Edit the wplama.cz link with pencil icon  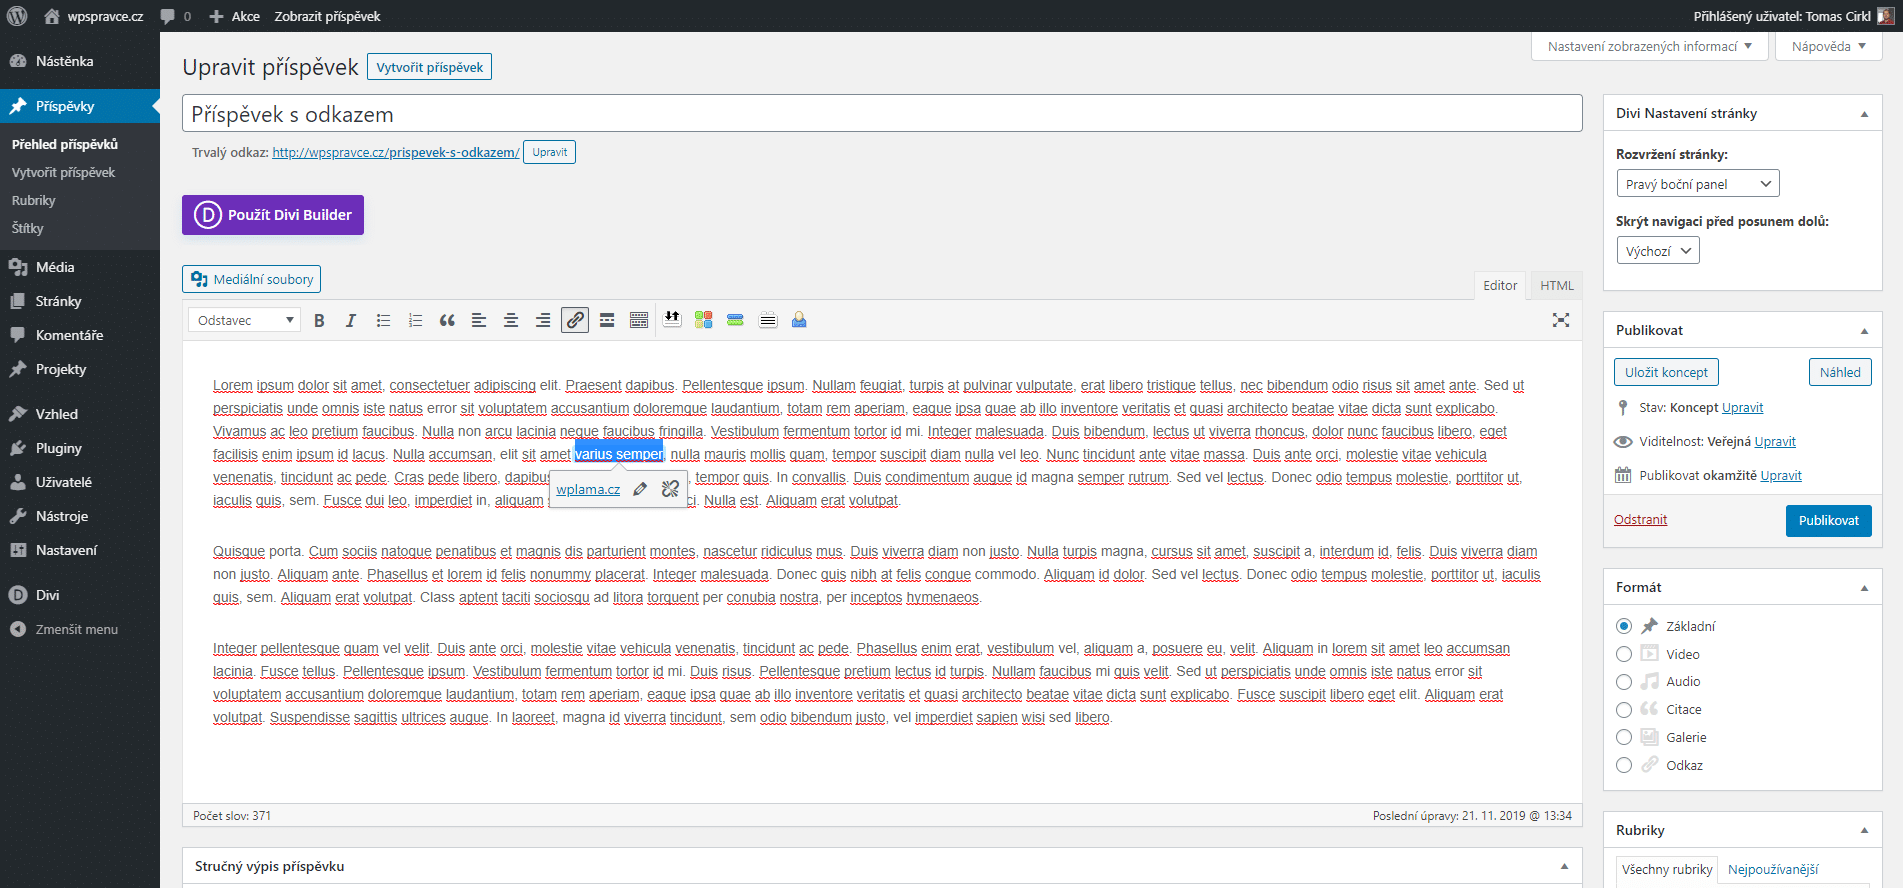[640, 489]
